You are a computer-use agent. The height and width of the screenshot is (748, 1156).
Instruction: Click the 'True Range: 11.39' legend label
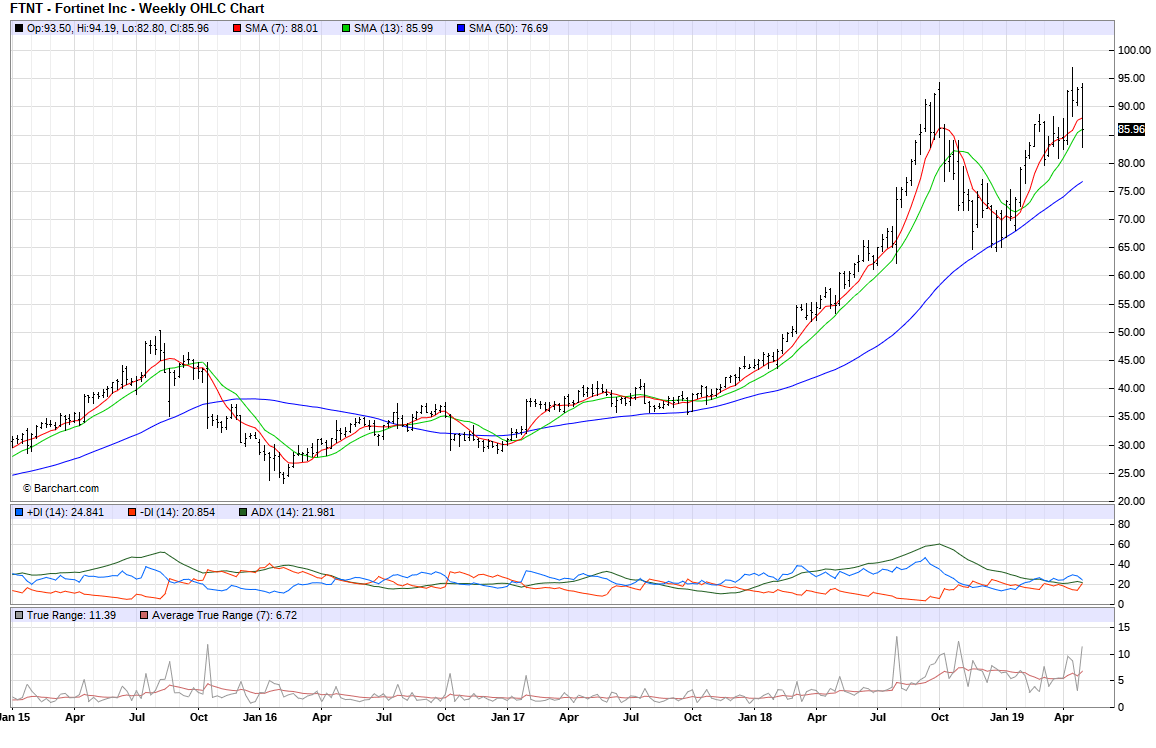(72, 615)
